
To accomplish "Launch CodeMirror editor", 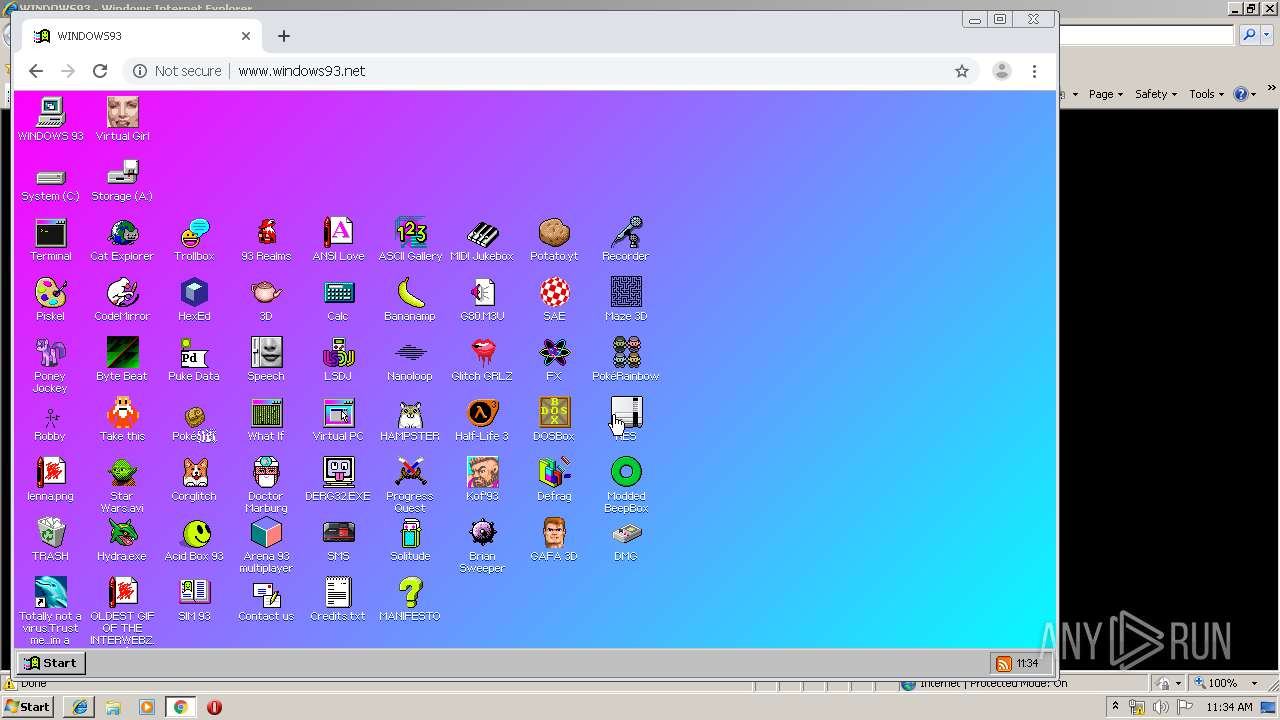I will 122,300.
